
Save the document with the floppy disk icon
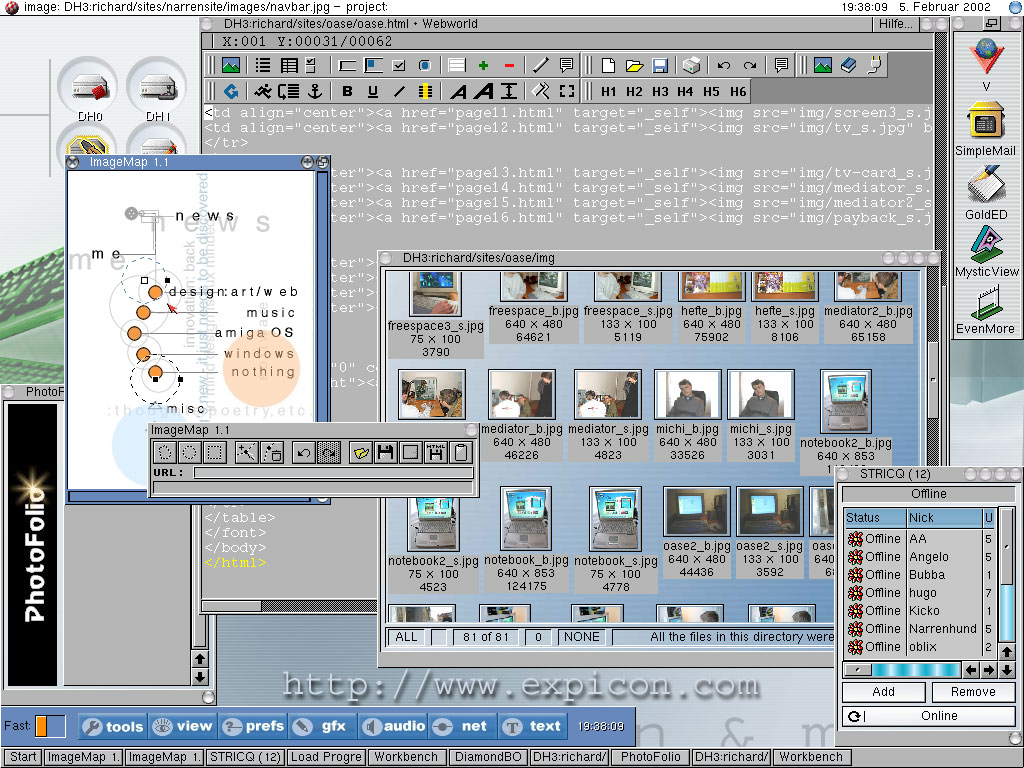[x=660, y=66]
